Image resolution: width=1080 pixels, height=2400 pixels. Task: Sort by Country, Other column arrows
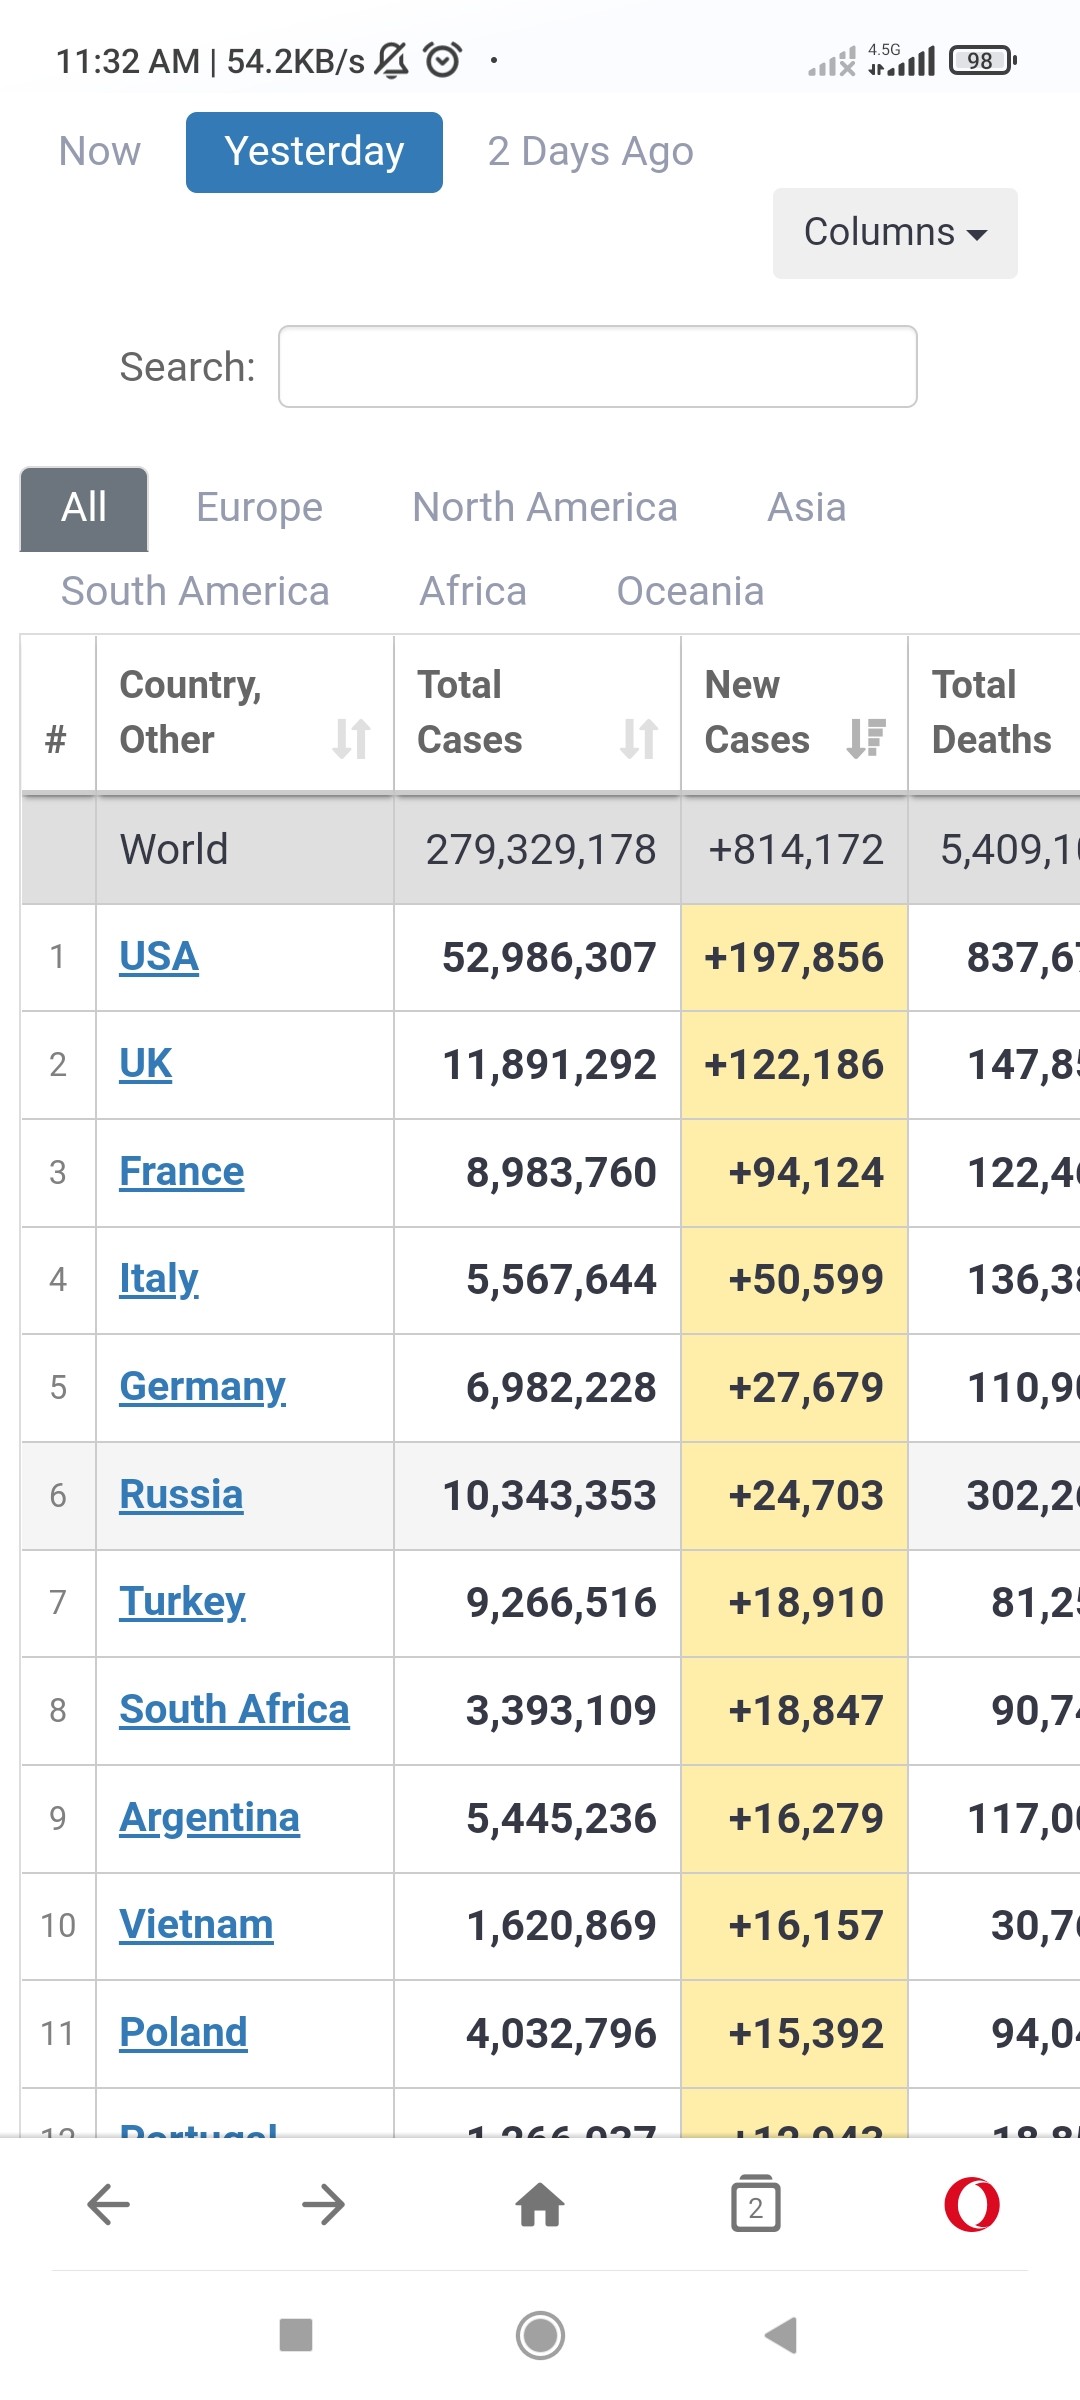click(351, 739)
